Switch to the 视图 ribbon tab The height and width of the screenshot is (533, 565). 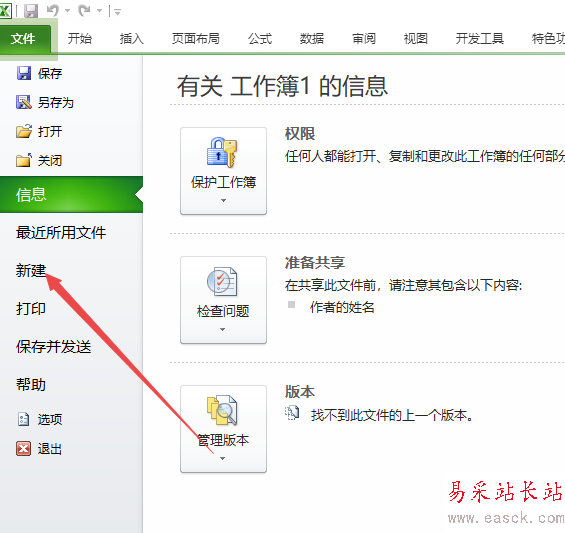[x=416, y=38]
